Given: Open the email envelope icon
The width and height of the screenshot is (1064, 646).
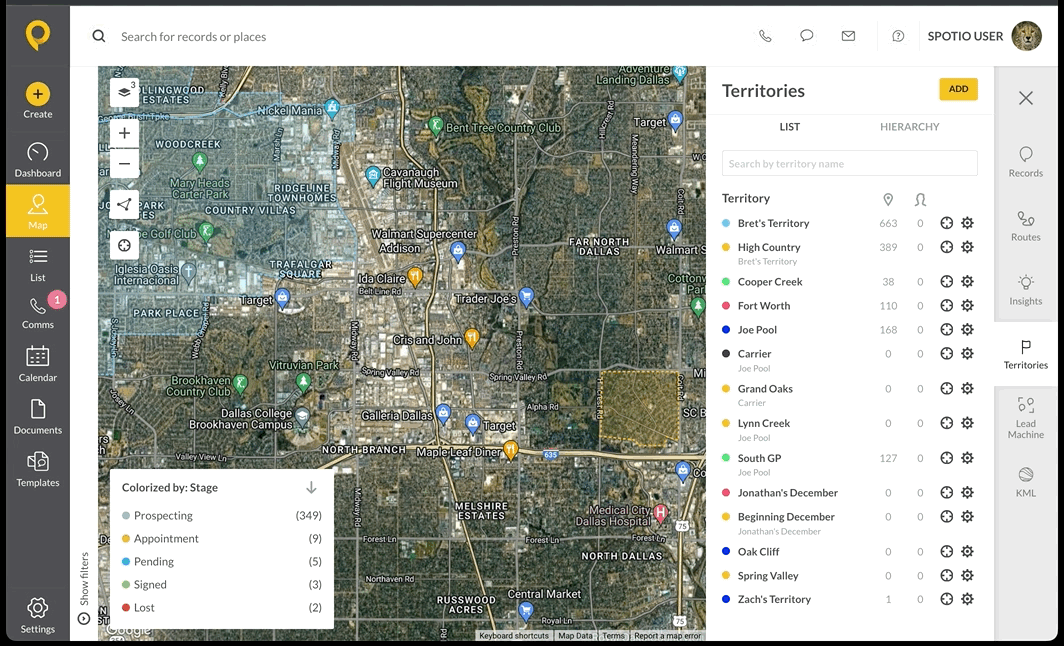Looking at the screenshot, I should coord(848,36).
